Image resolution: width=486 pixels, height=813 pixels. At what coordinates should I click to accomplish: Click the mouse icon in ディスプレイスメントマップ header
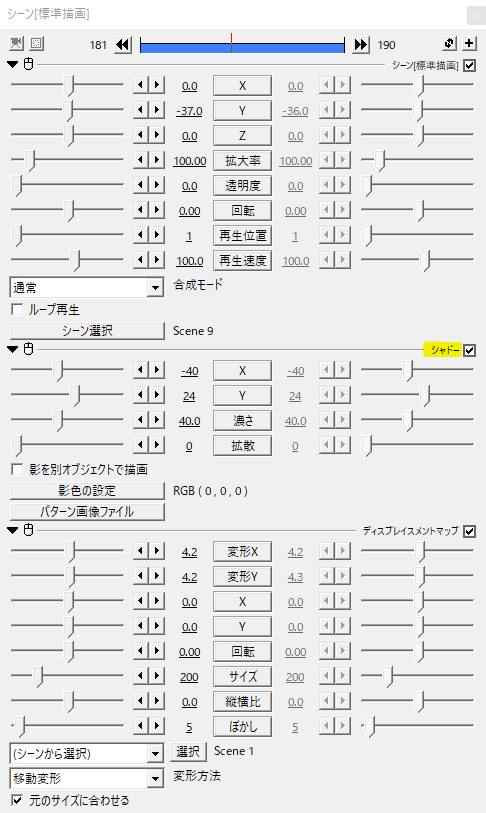click(x=29, y=530)
